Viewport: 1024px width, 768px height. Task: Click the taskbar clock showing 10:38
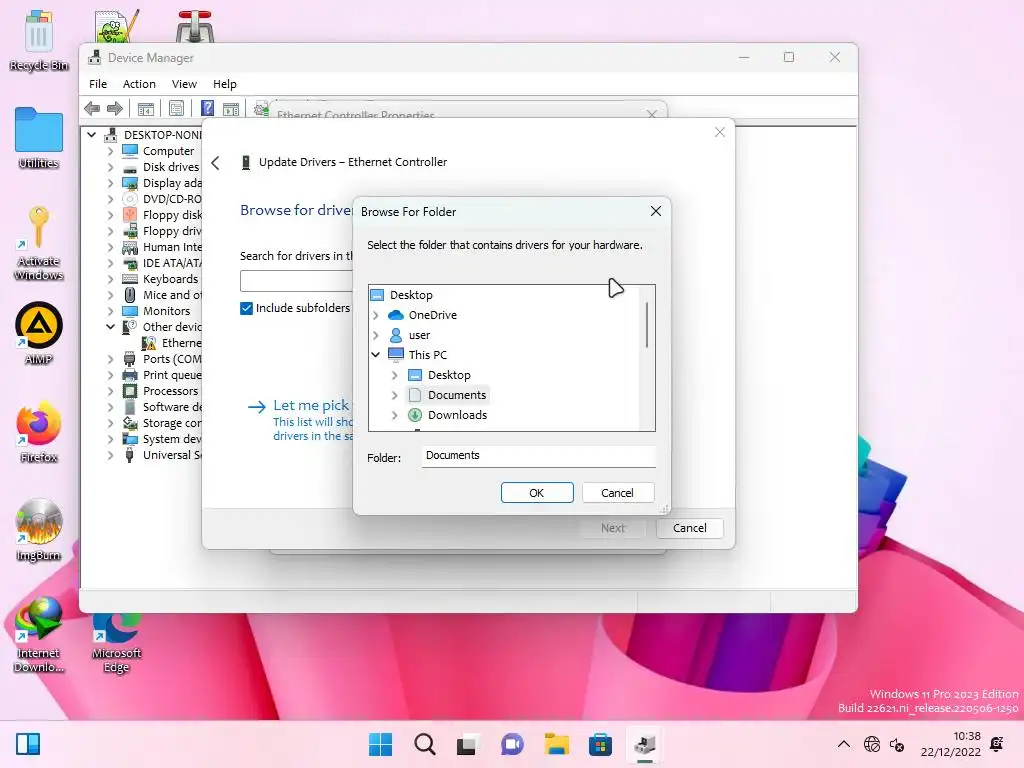pyautogui.click(x=951, y=744)
